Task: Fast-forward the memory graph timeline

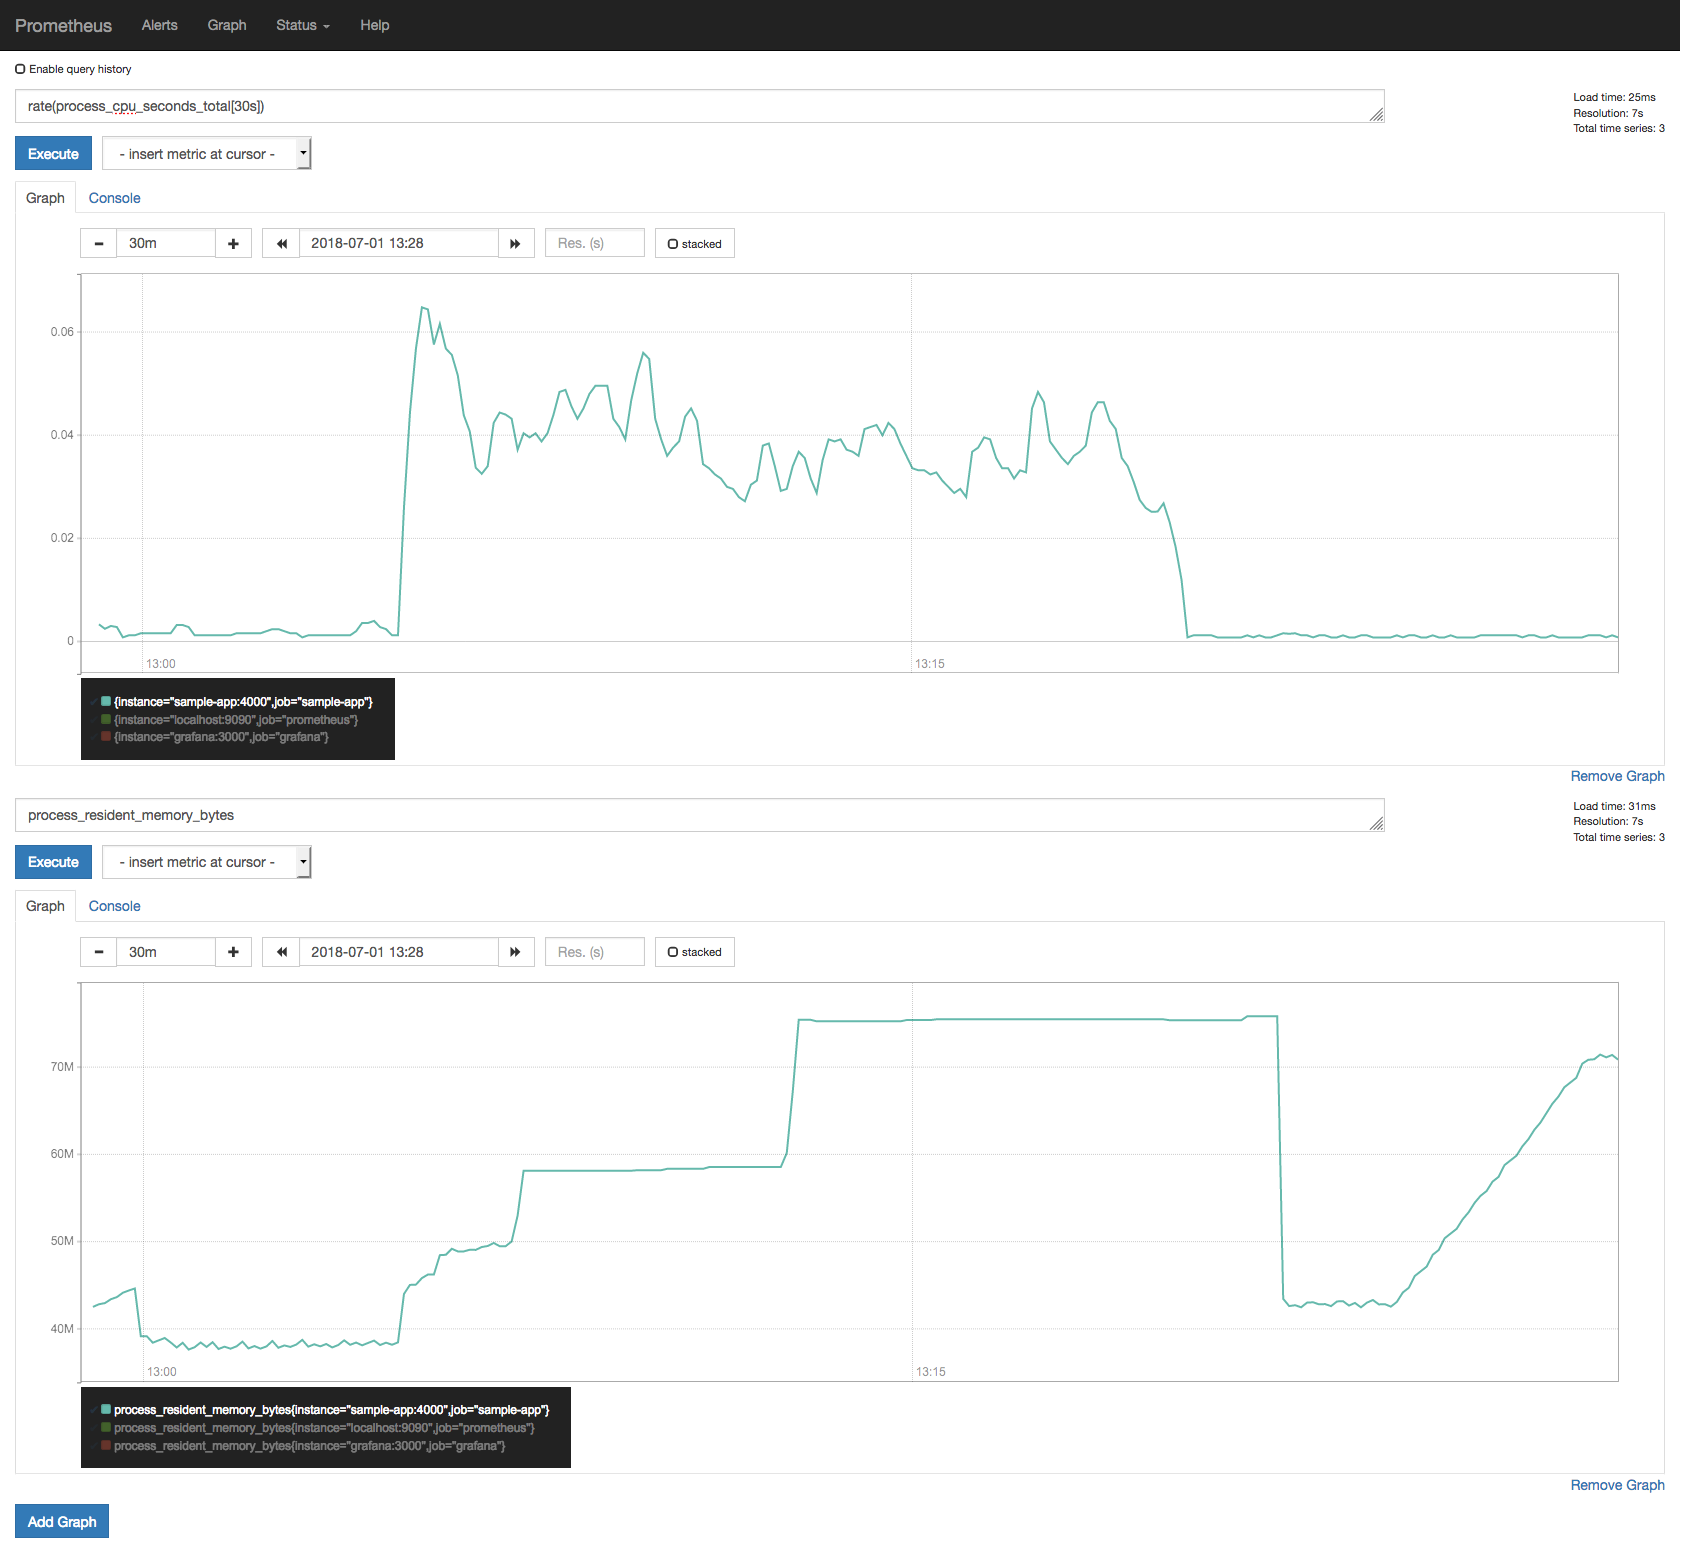Action: coord(515,951)
